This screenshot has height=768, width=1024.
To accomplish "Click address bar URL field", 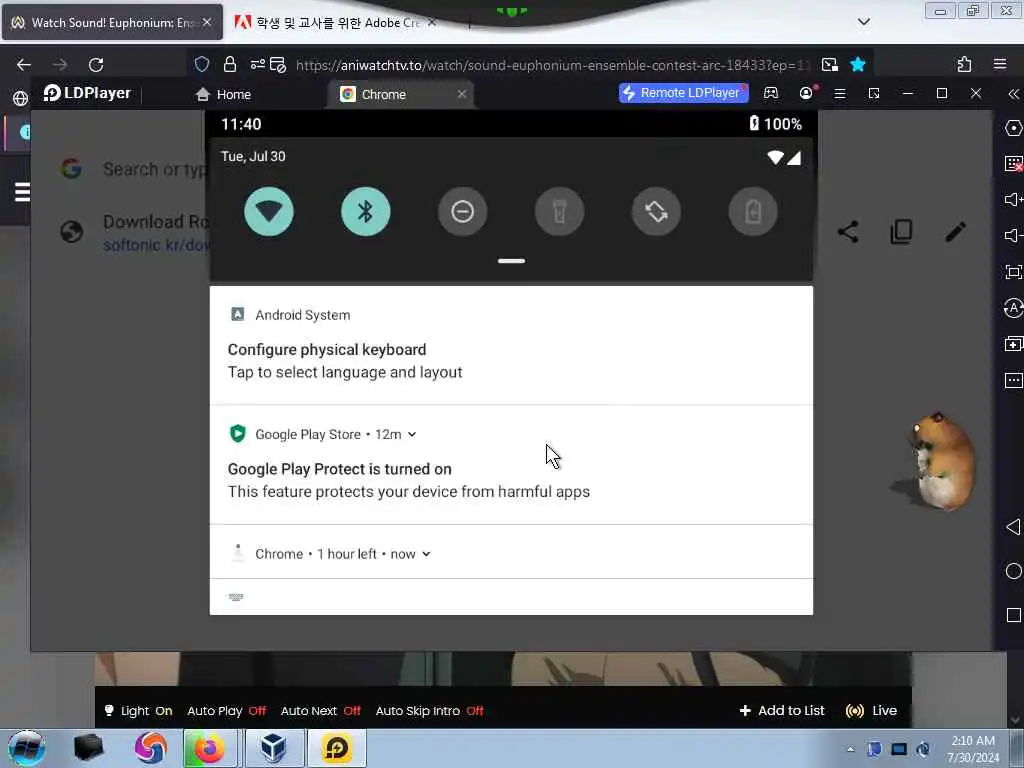I will [552, 65].
